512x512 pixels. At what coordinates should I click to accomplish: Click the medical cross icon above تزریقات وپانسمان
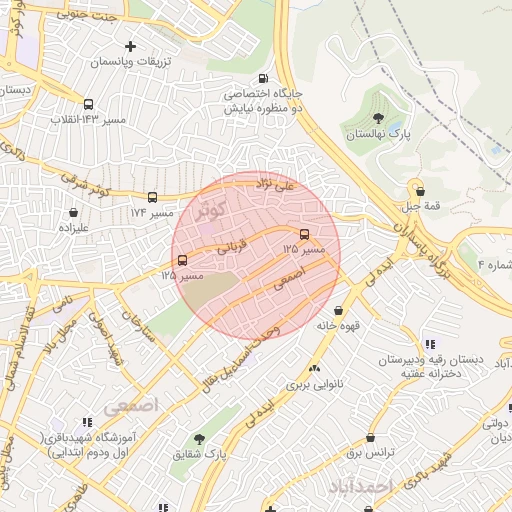click(130, 46)
